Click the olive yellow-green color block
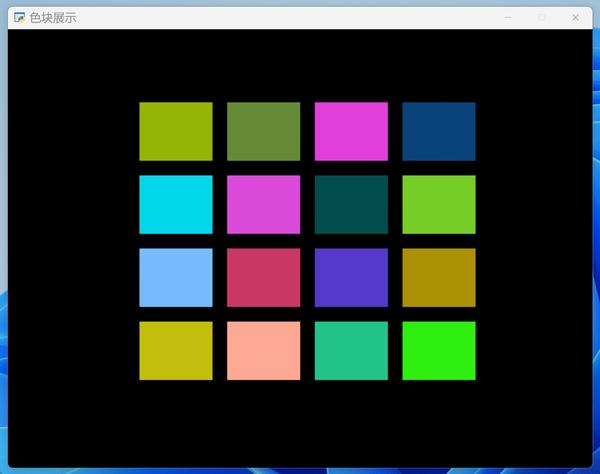600x474 pixels. (x=175, y=131)
